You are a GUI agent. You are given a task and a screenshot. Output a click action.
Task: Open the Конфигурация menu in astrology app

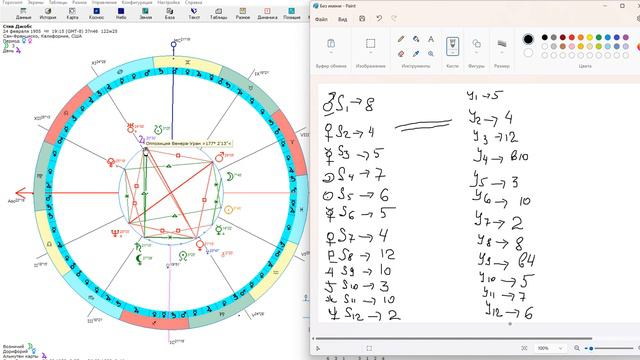(137, 2)
